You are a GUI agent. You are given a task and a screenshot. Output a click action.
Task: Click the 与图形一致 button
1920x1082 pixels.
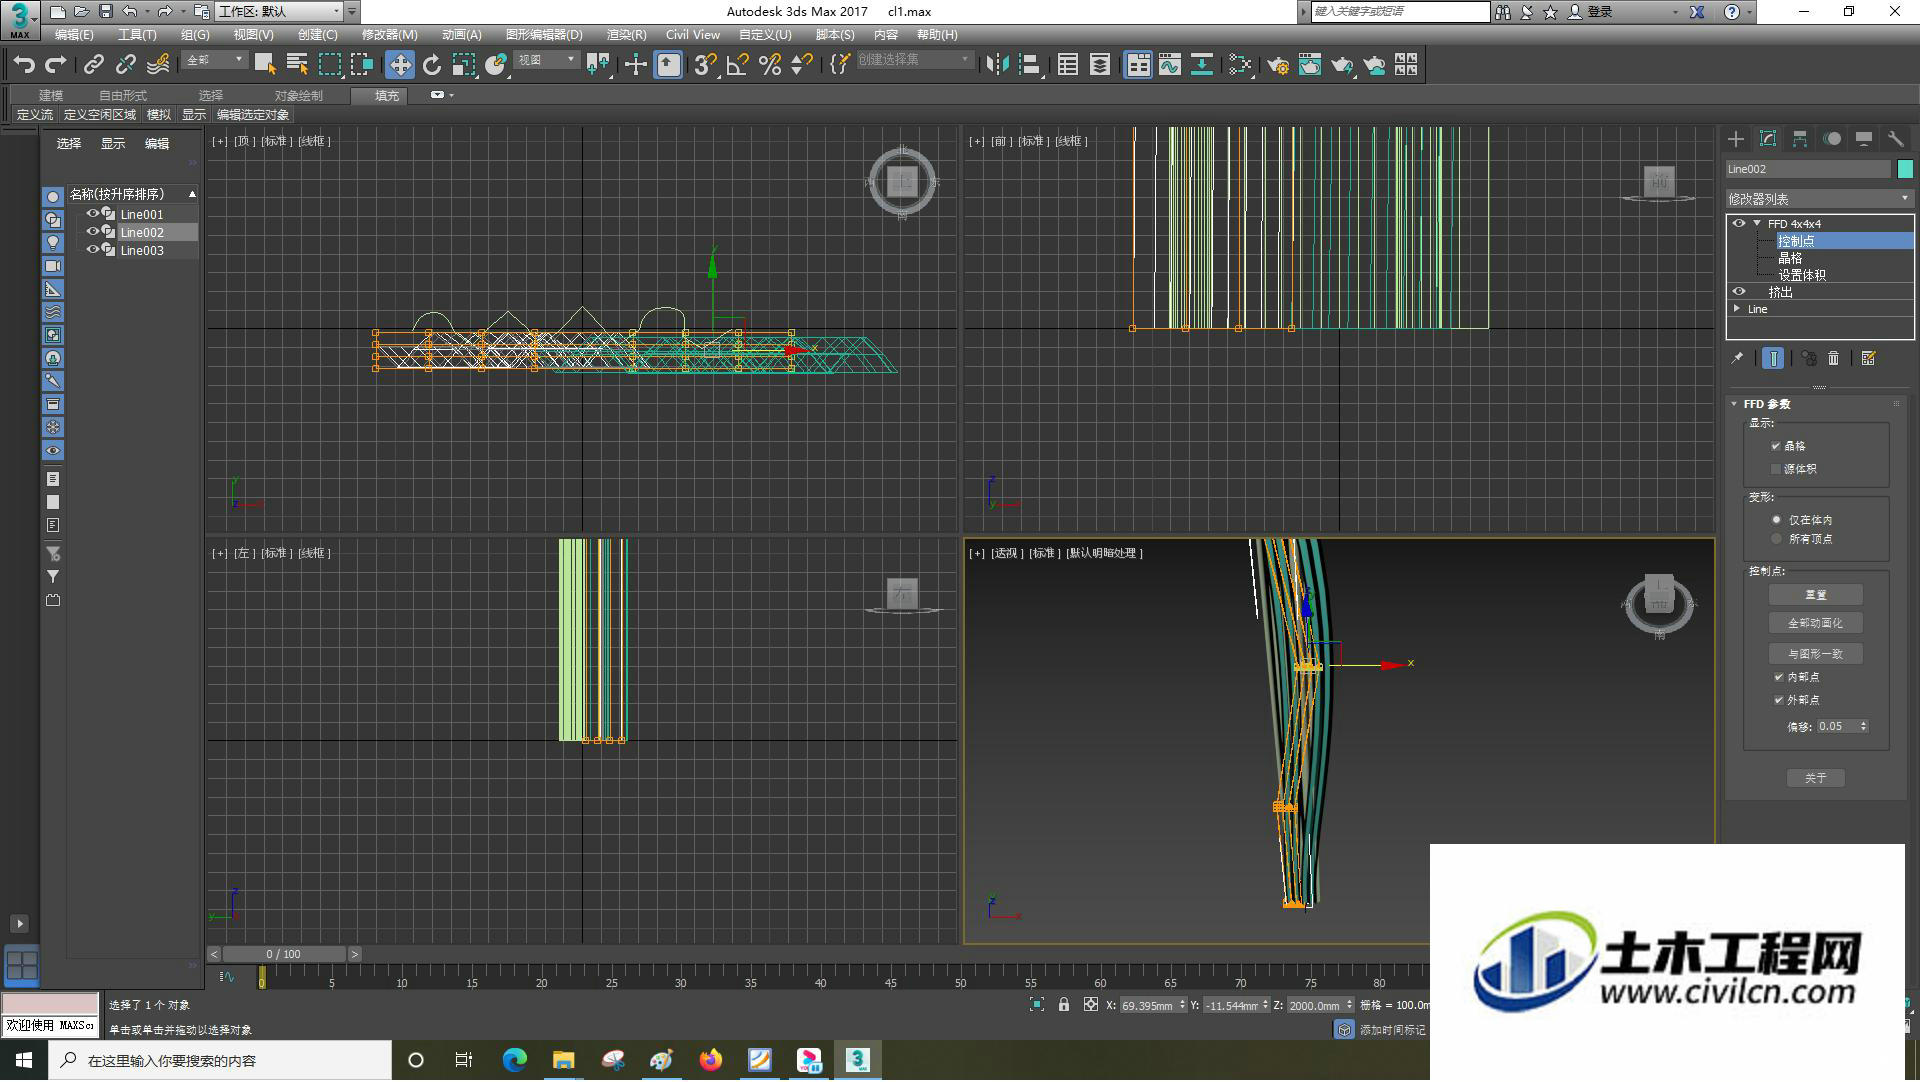[1815, 654]
